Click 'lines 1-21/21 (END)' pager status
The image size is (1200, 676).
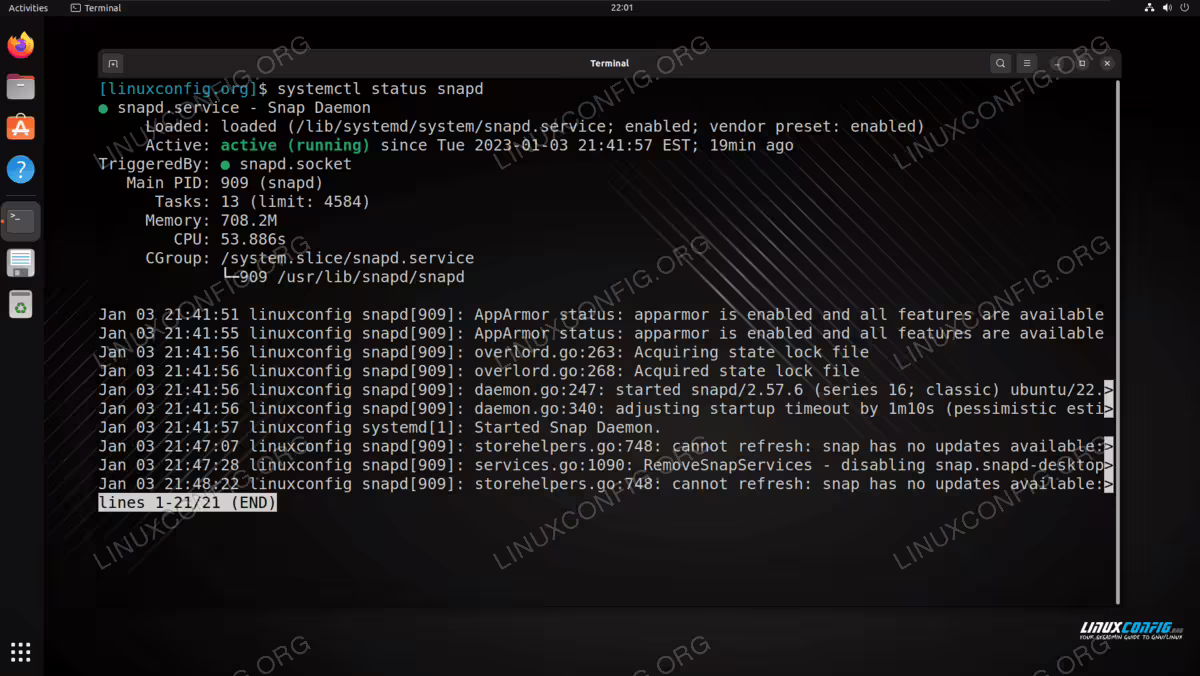(x=187, y=503)
